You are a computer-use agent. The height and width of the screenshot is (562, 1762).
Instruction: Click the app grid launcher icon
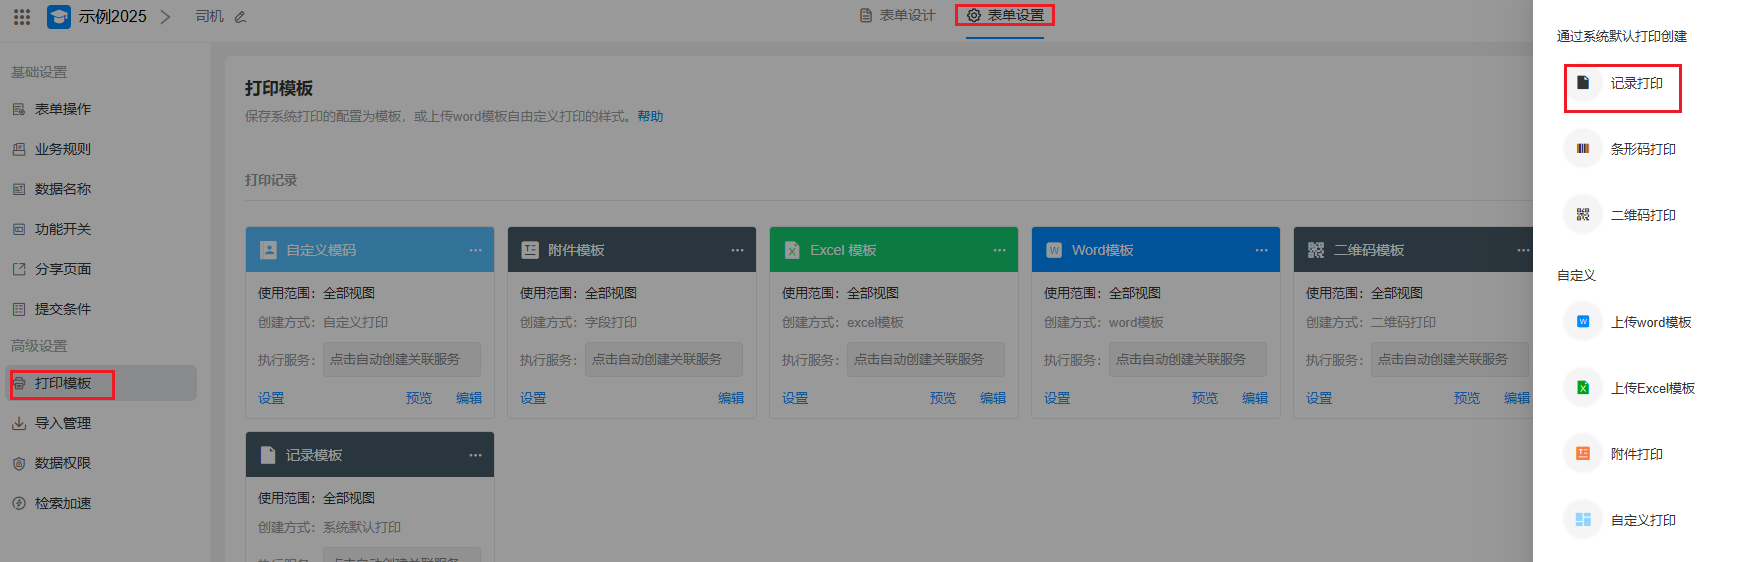coord(22,17)
